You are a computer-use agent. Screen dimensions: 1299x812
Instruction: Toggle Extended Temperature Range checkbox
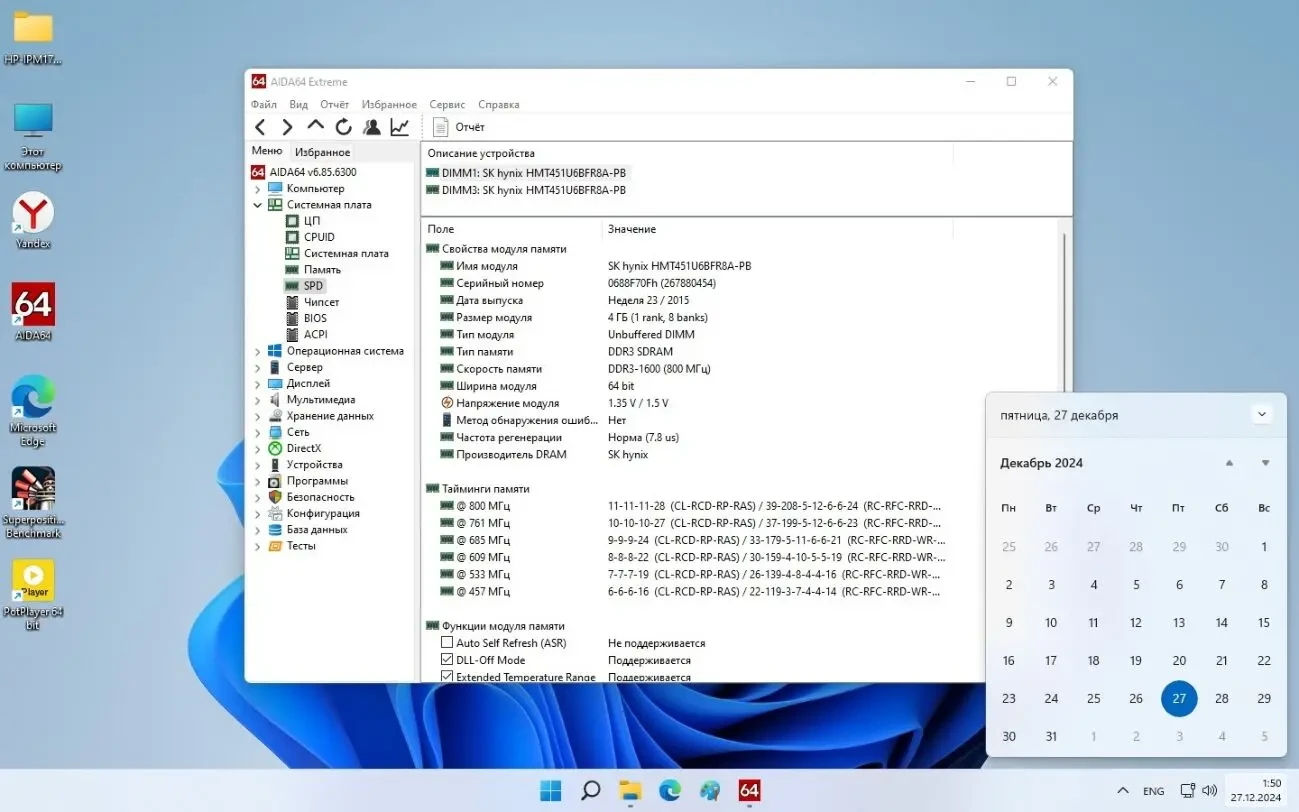click(x=445, y=676)
